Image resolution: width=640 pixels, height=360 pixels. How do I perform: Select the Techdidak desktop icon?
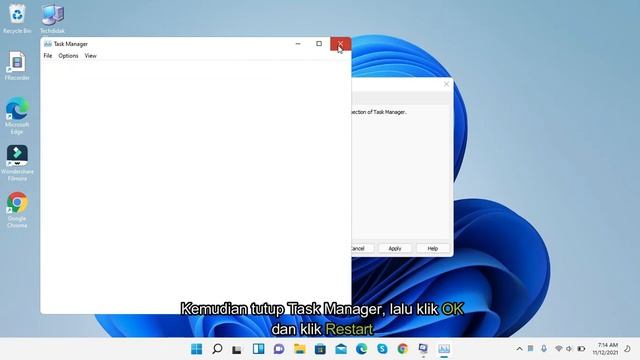click(52, 18)
